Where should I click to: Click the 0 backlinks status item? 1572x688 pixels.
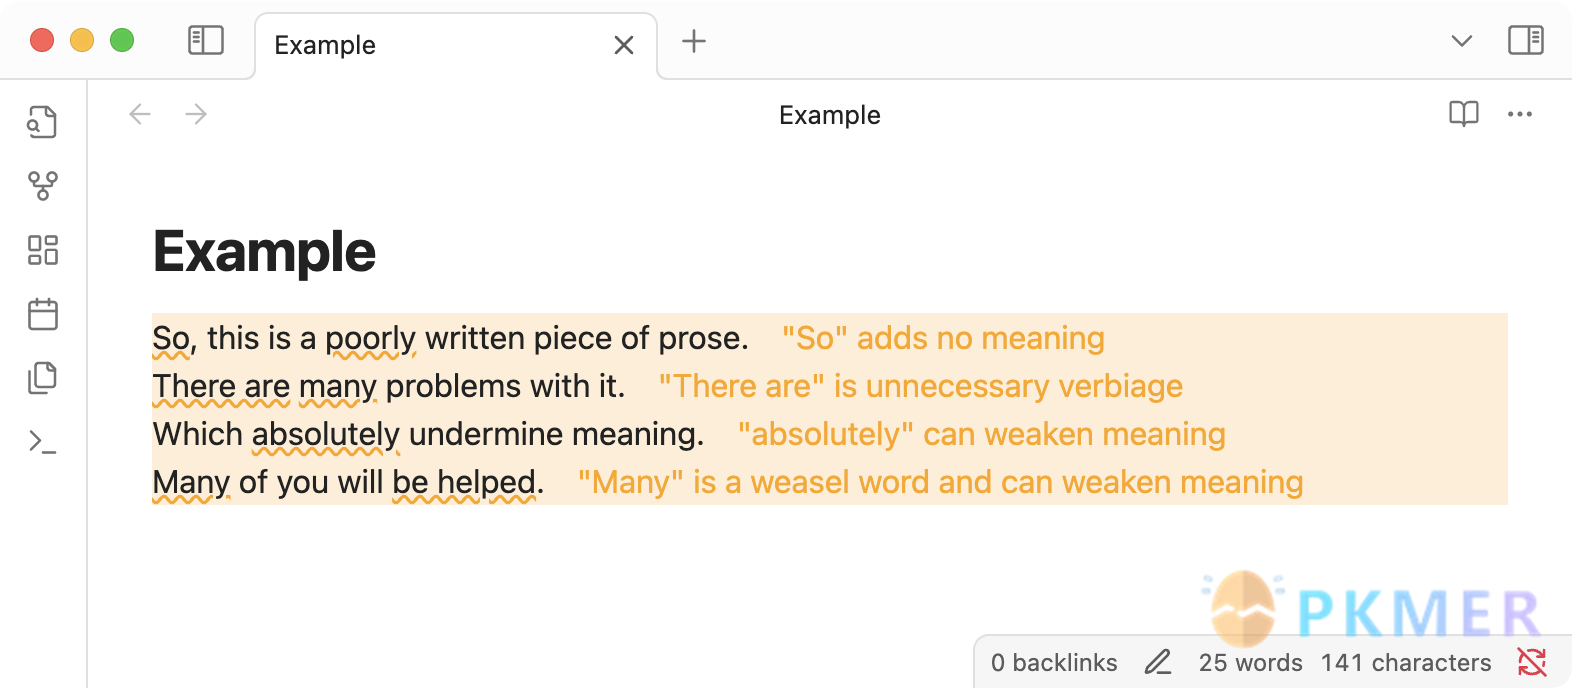tap(1054, 663)
